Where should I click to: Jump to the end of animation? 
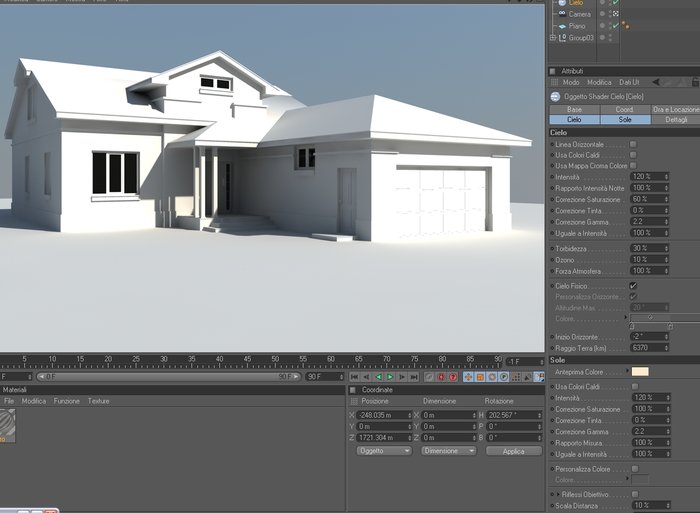[x=414, y=377]
